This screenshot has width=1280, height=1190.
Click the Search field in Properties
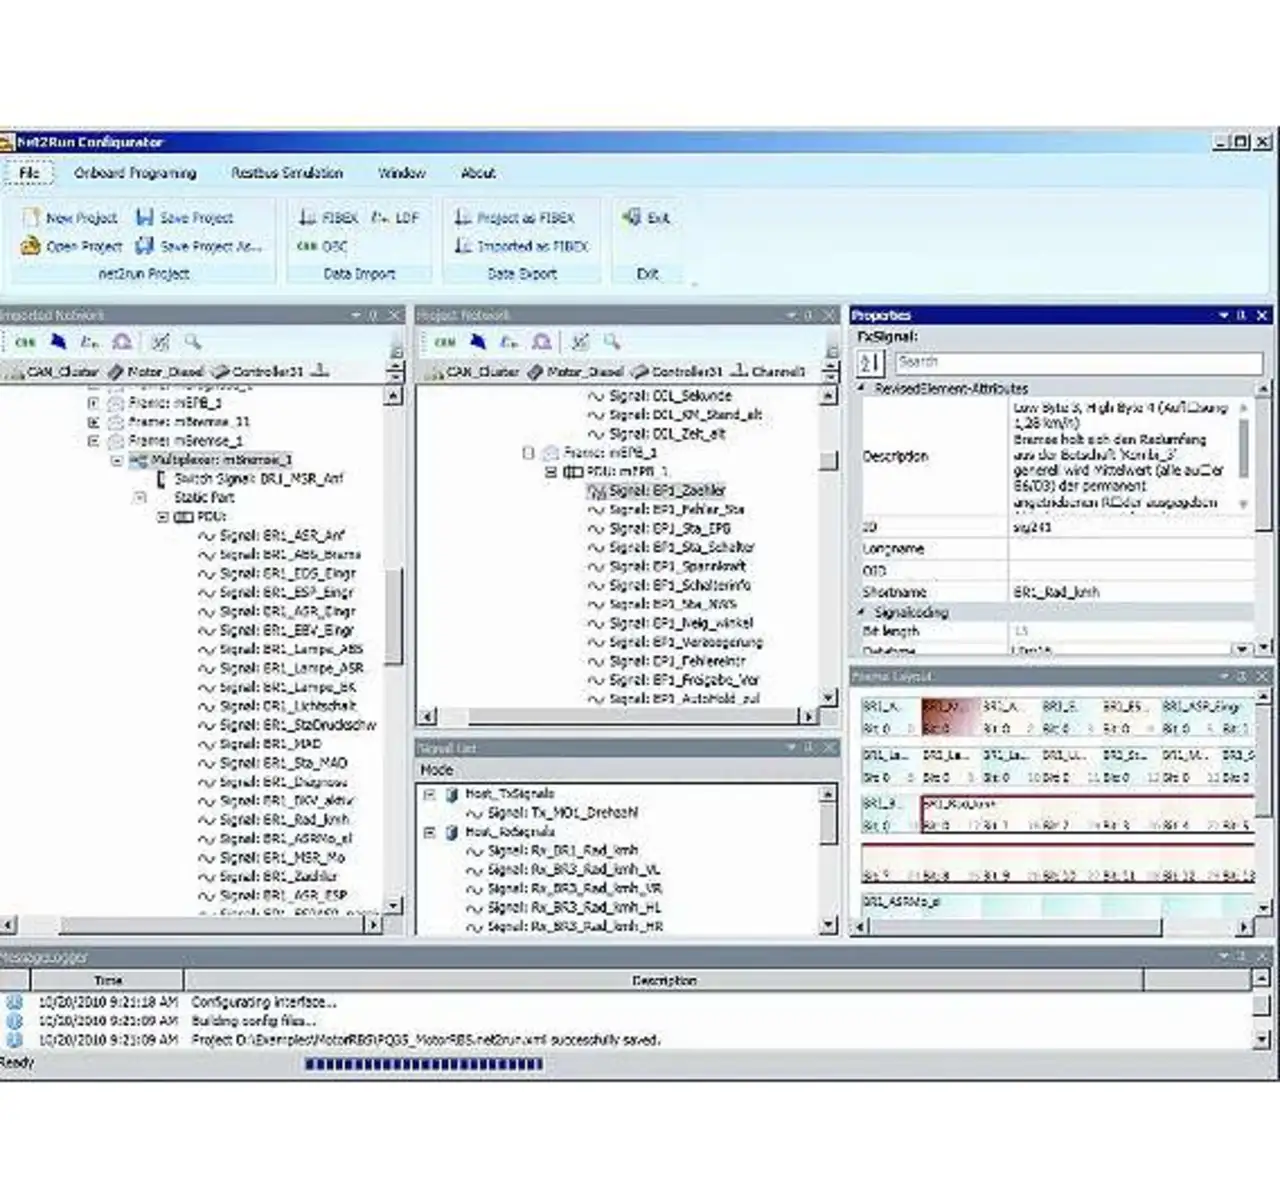[1077, 362]
